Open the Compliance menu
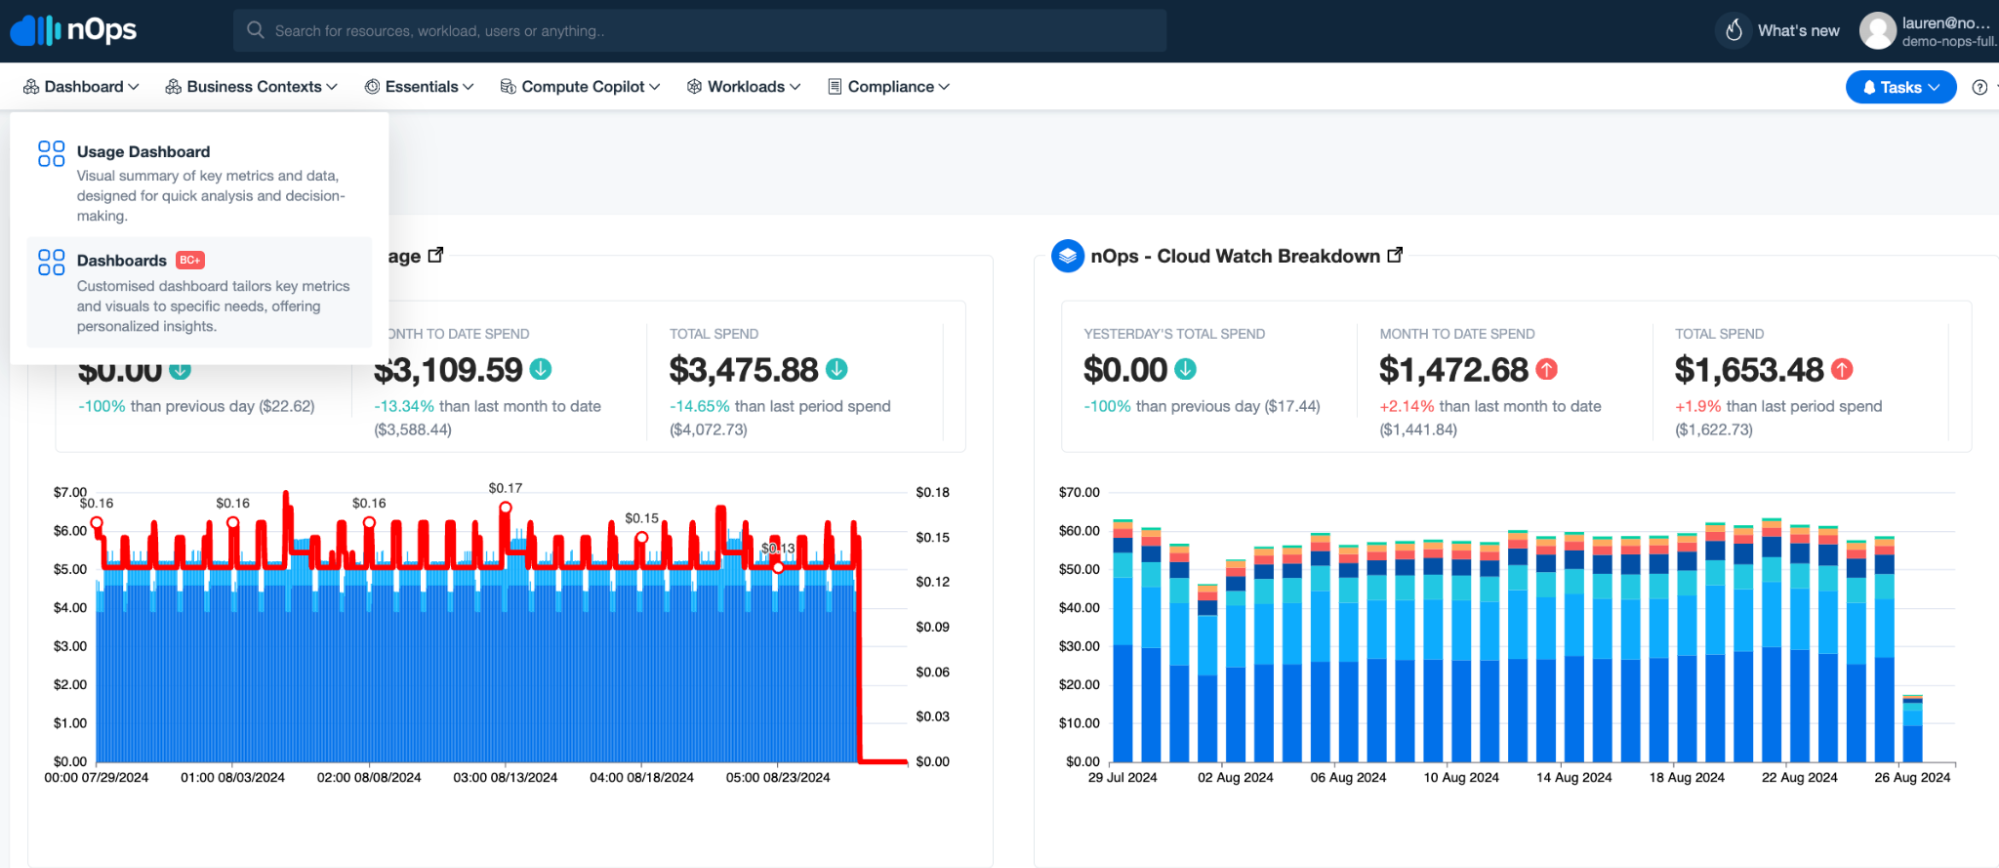1999x868 pixels. [888, 87]
